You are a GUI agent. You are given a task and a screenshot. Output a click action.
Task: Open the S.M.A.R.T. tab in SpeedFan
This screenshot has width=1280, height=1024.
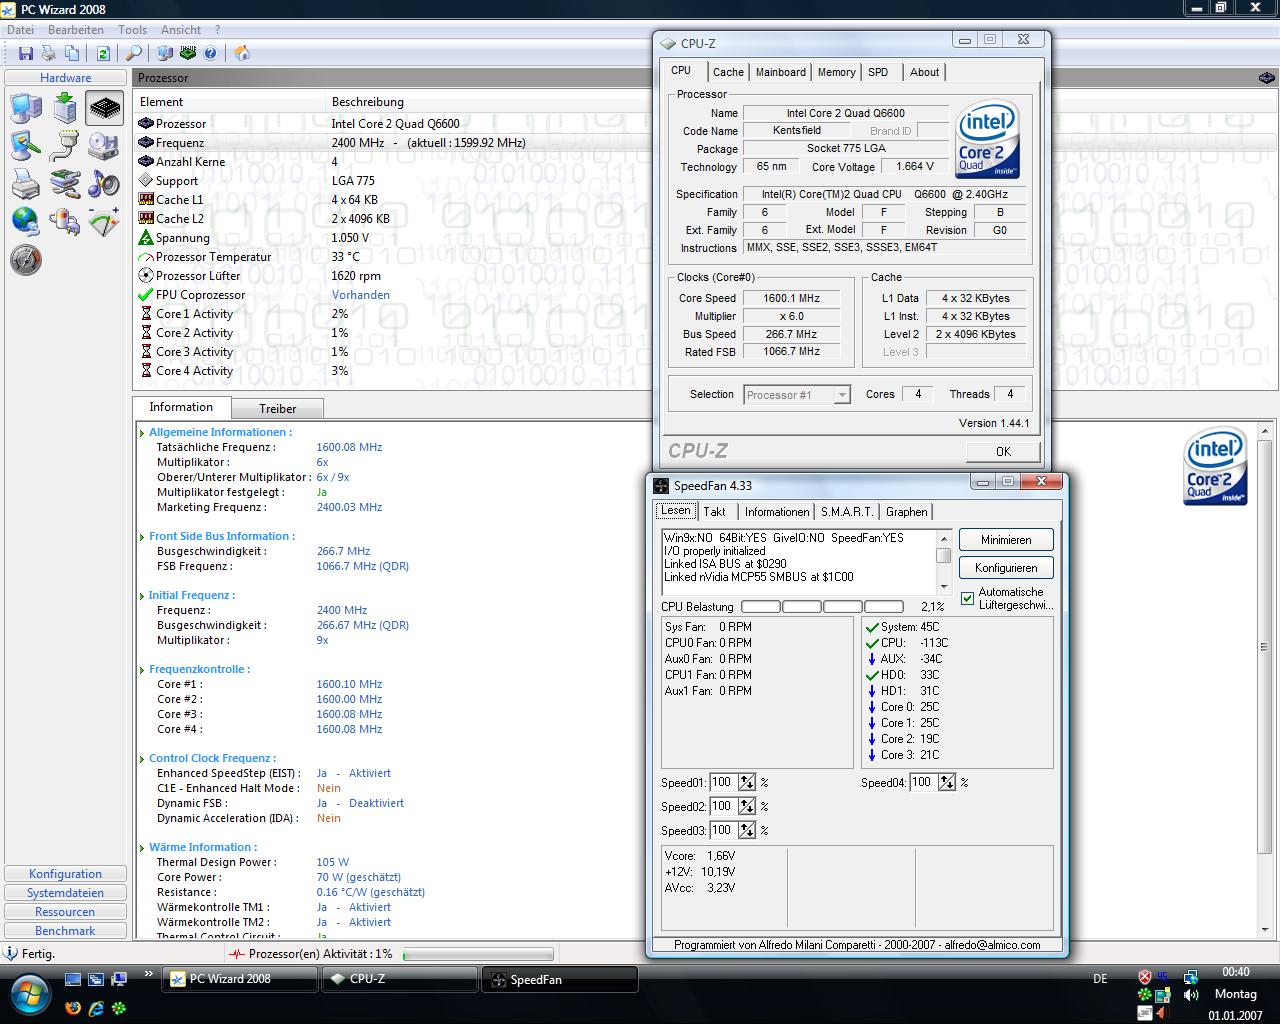coord(847,512)
